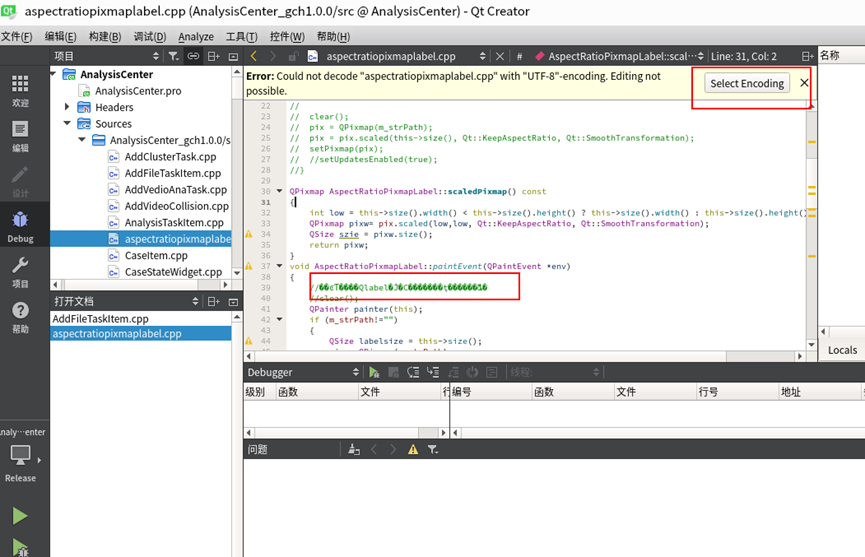Start debugging from the Debugger toolbar
865x557 pixels.
[x=374, y=372]
